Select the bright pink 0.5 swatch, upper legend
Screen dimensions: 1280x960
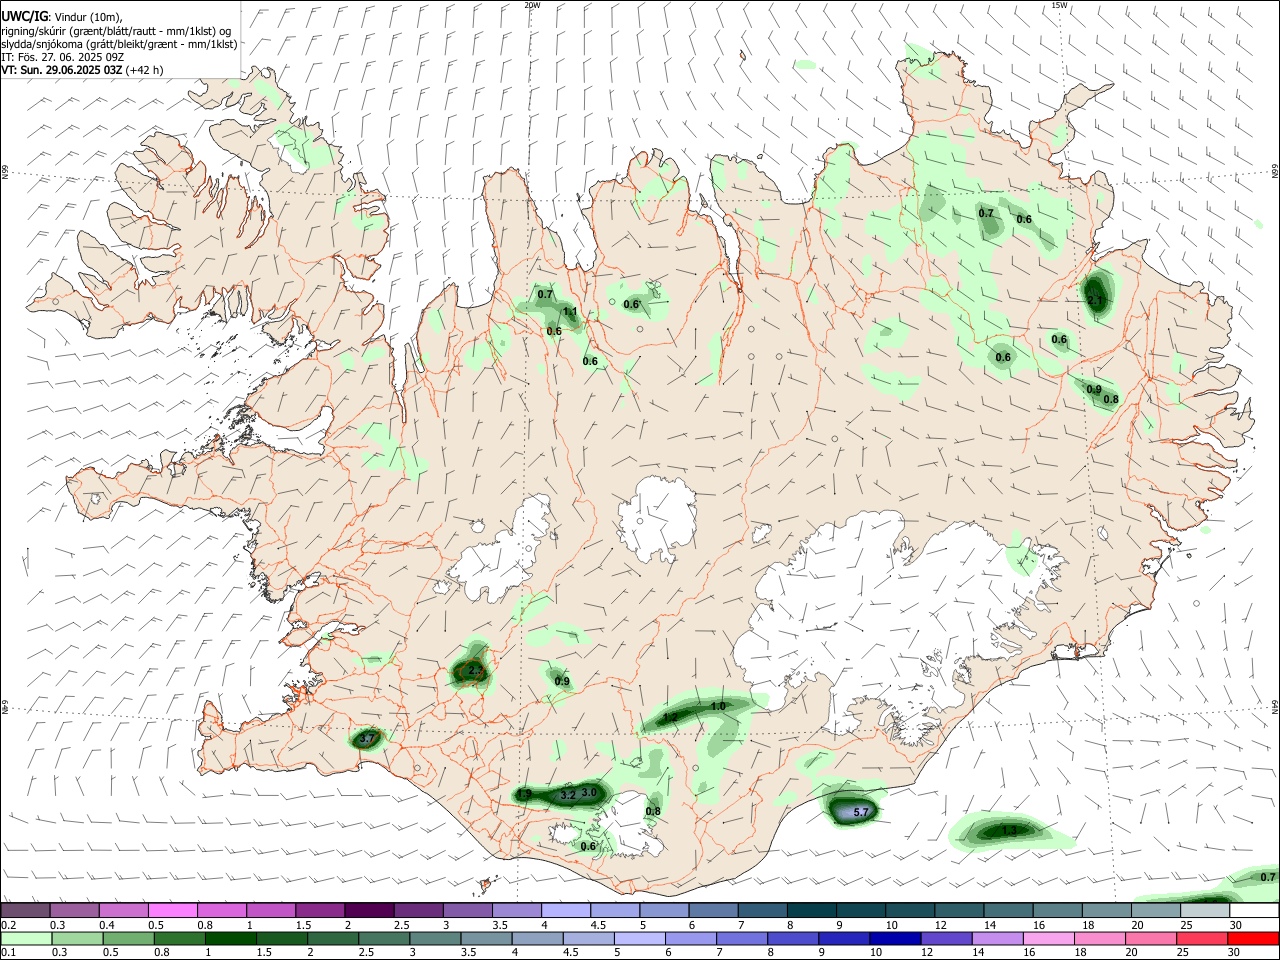172,910
